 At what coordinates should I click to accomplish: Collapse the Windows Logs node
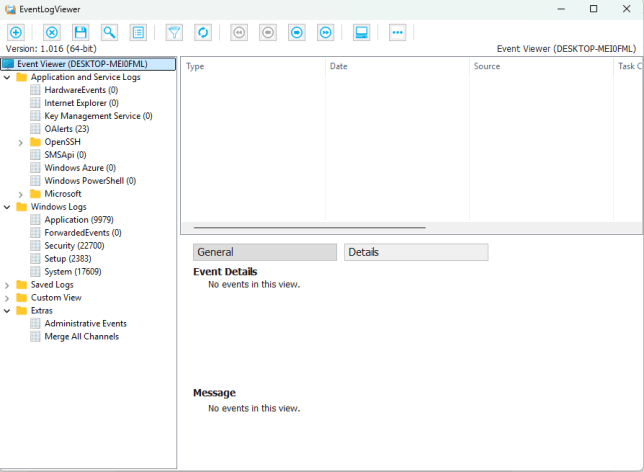(8, 207)
